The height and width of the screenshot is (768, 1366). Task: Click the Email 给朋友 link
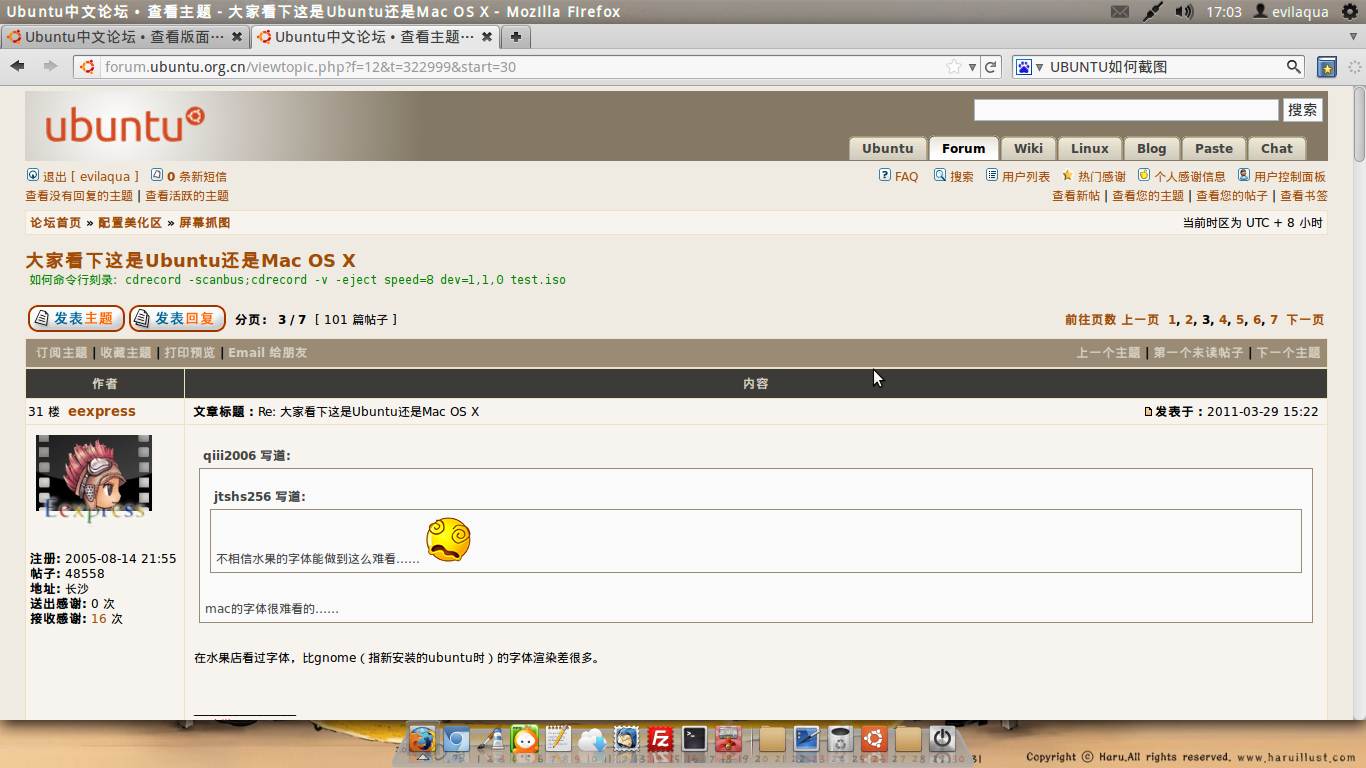268,353
